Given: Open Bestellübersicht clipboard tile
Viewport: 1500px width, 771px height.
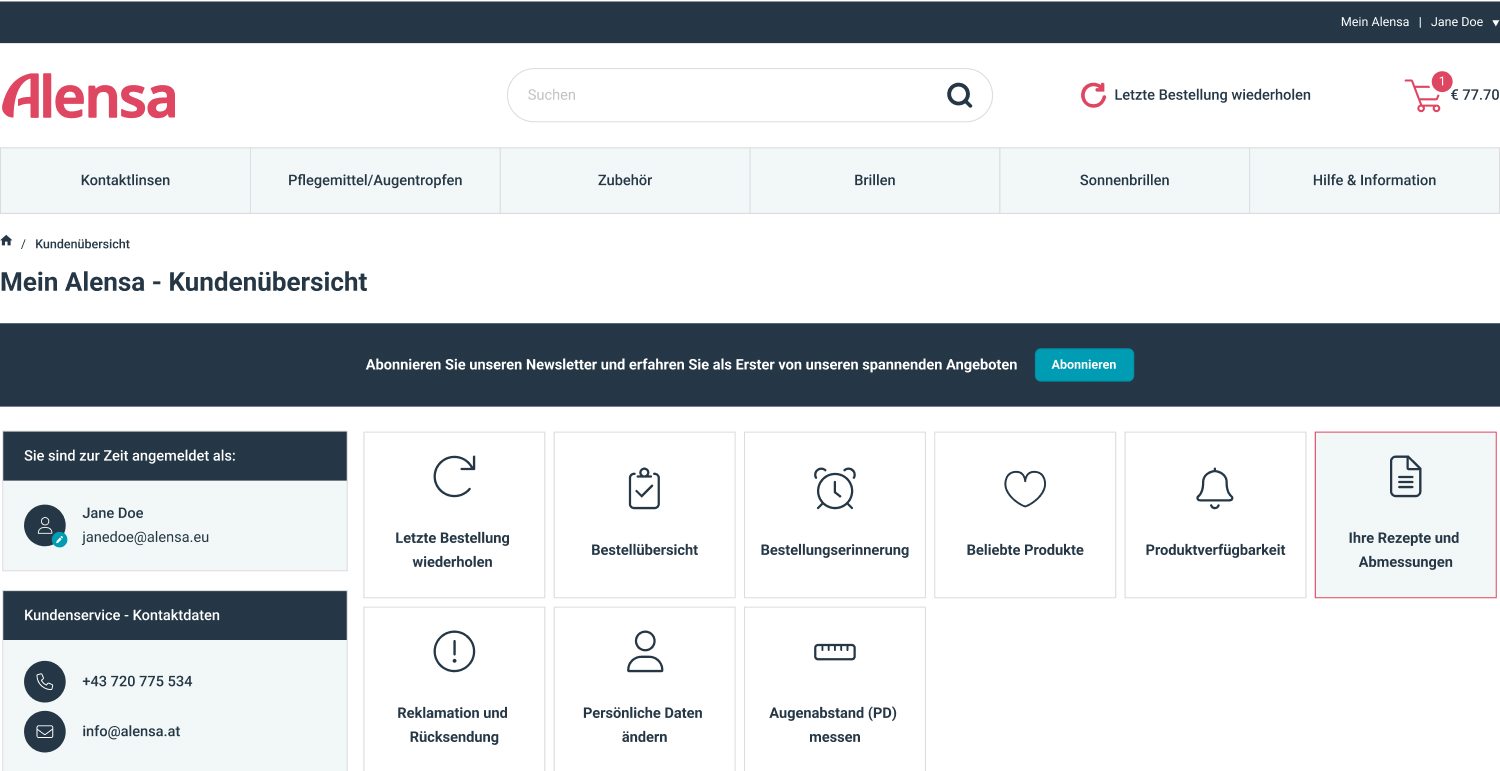Looking at the screenshot, I should pyautogui.click(x=645, y=515).
